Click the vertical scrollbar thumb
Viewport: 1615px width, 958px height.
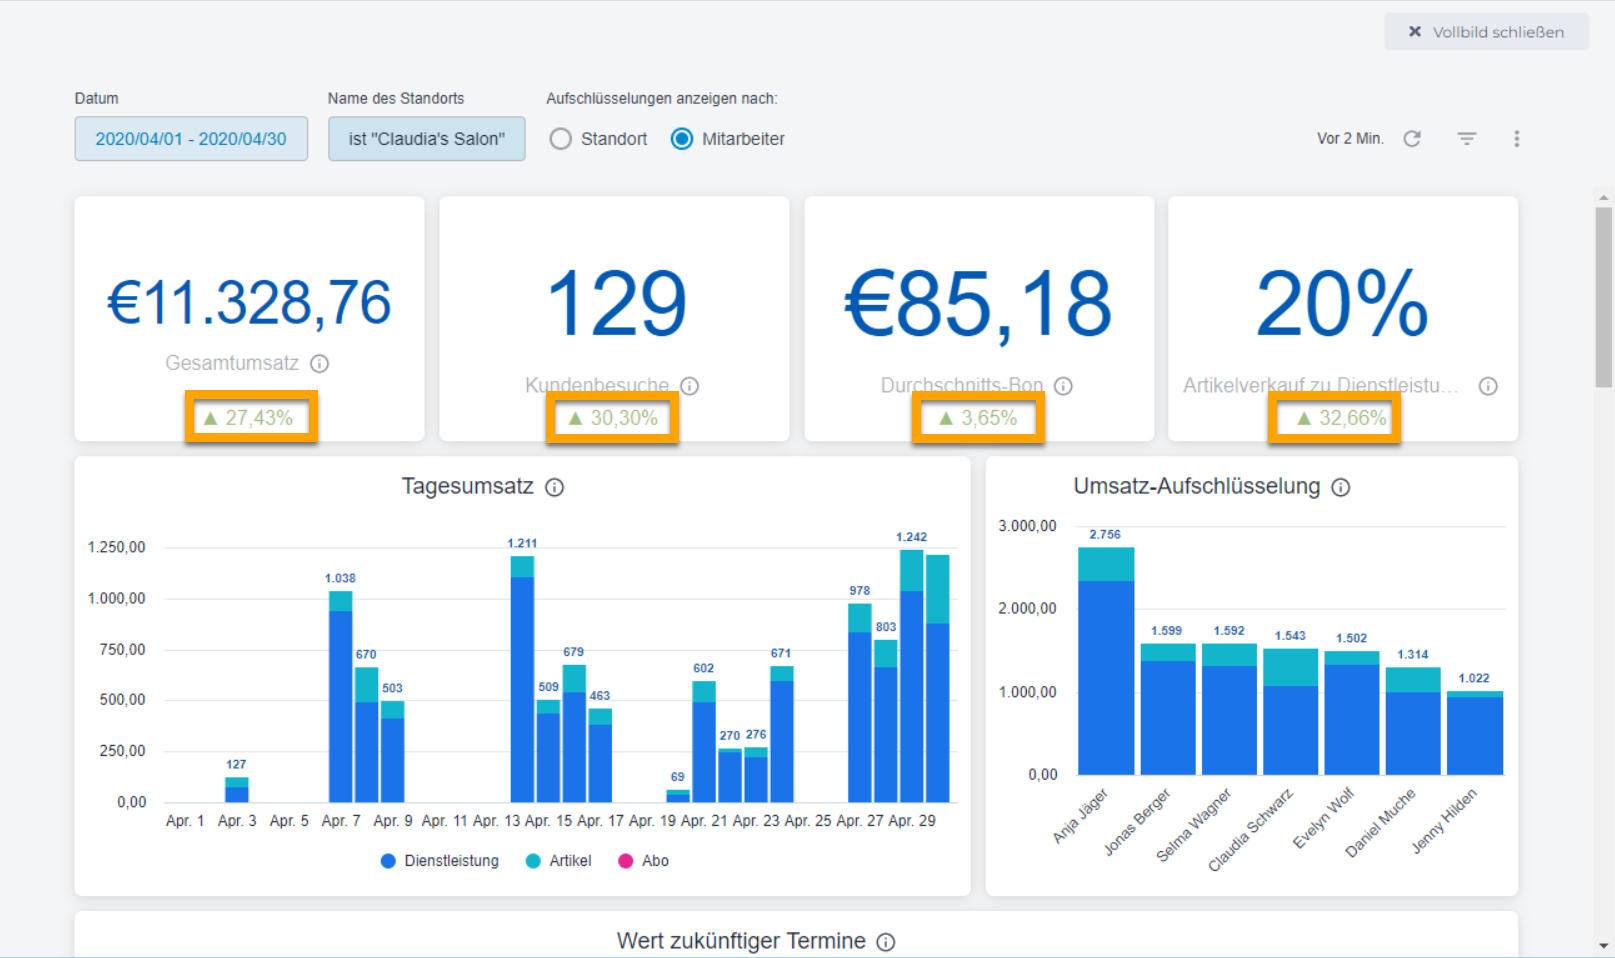1604,296
